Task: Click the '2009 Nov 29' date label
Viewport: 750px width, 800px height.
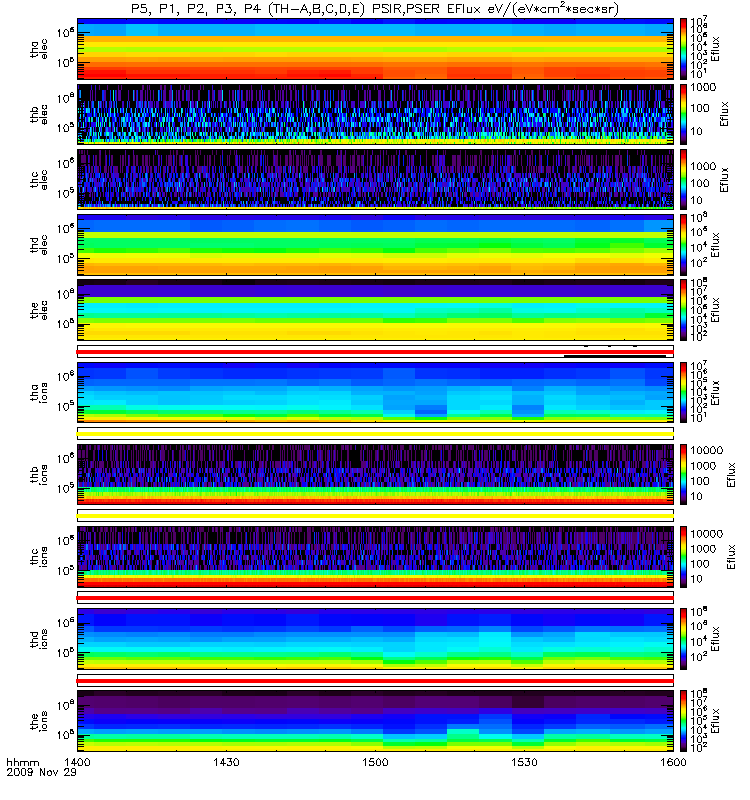Action: [x=41, y=772]
